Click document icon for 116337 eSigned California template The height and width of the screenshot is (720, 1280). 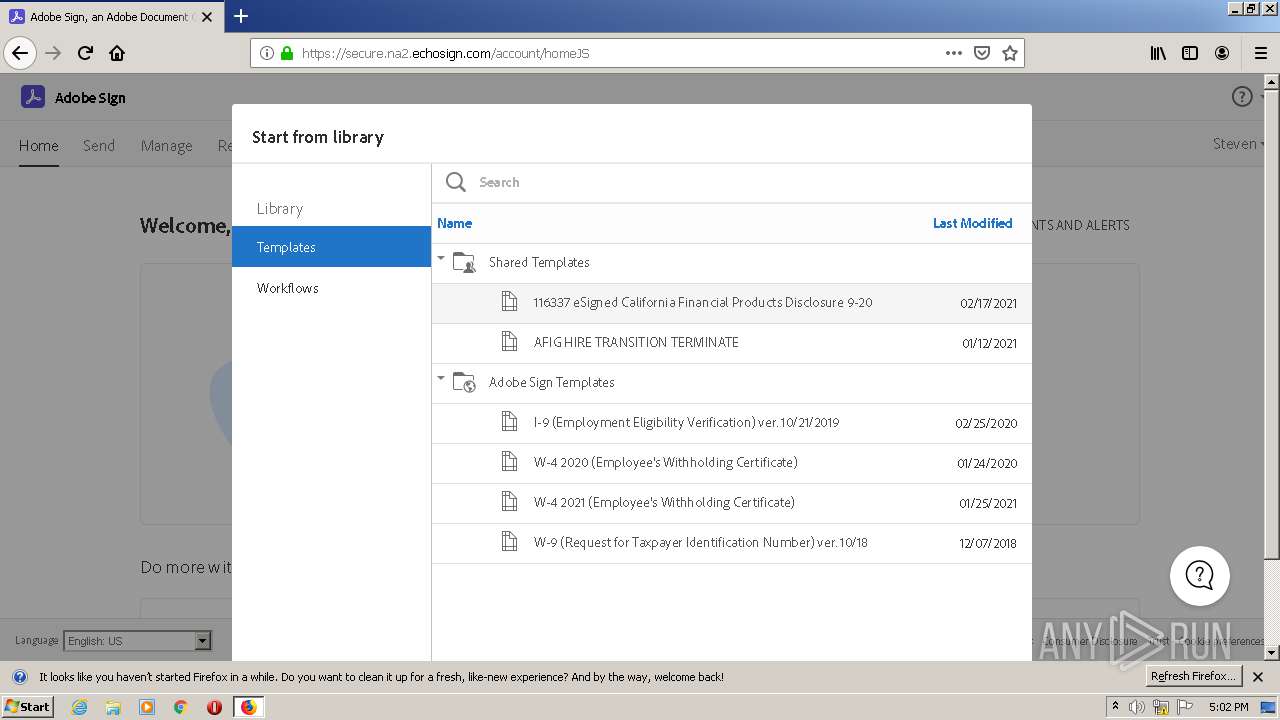click(x=510, y=302)
